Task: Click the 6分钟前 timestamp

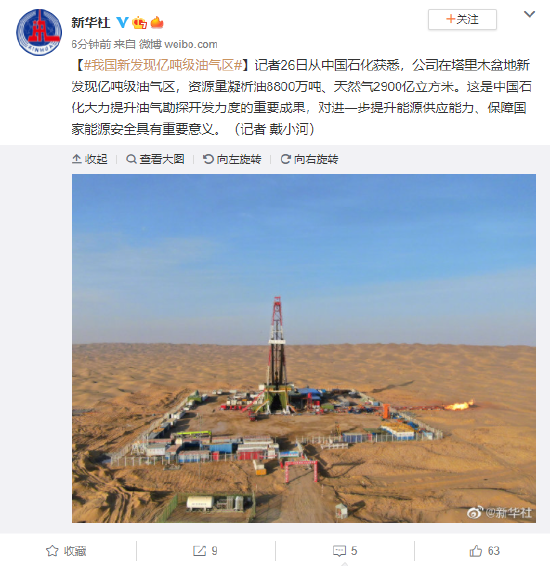Action: coord(91,44)
